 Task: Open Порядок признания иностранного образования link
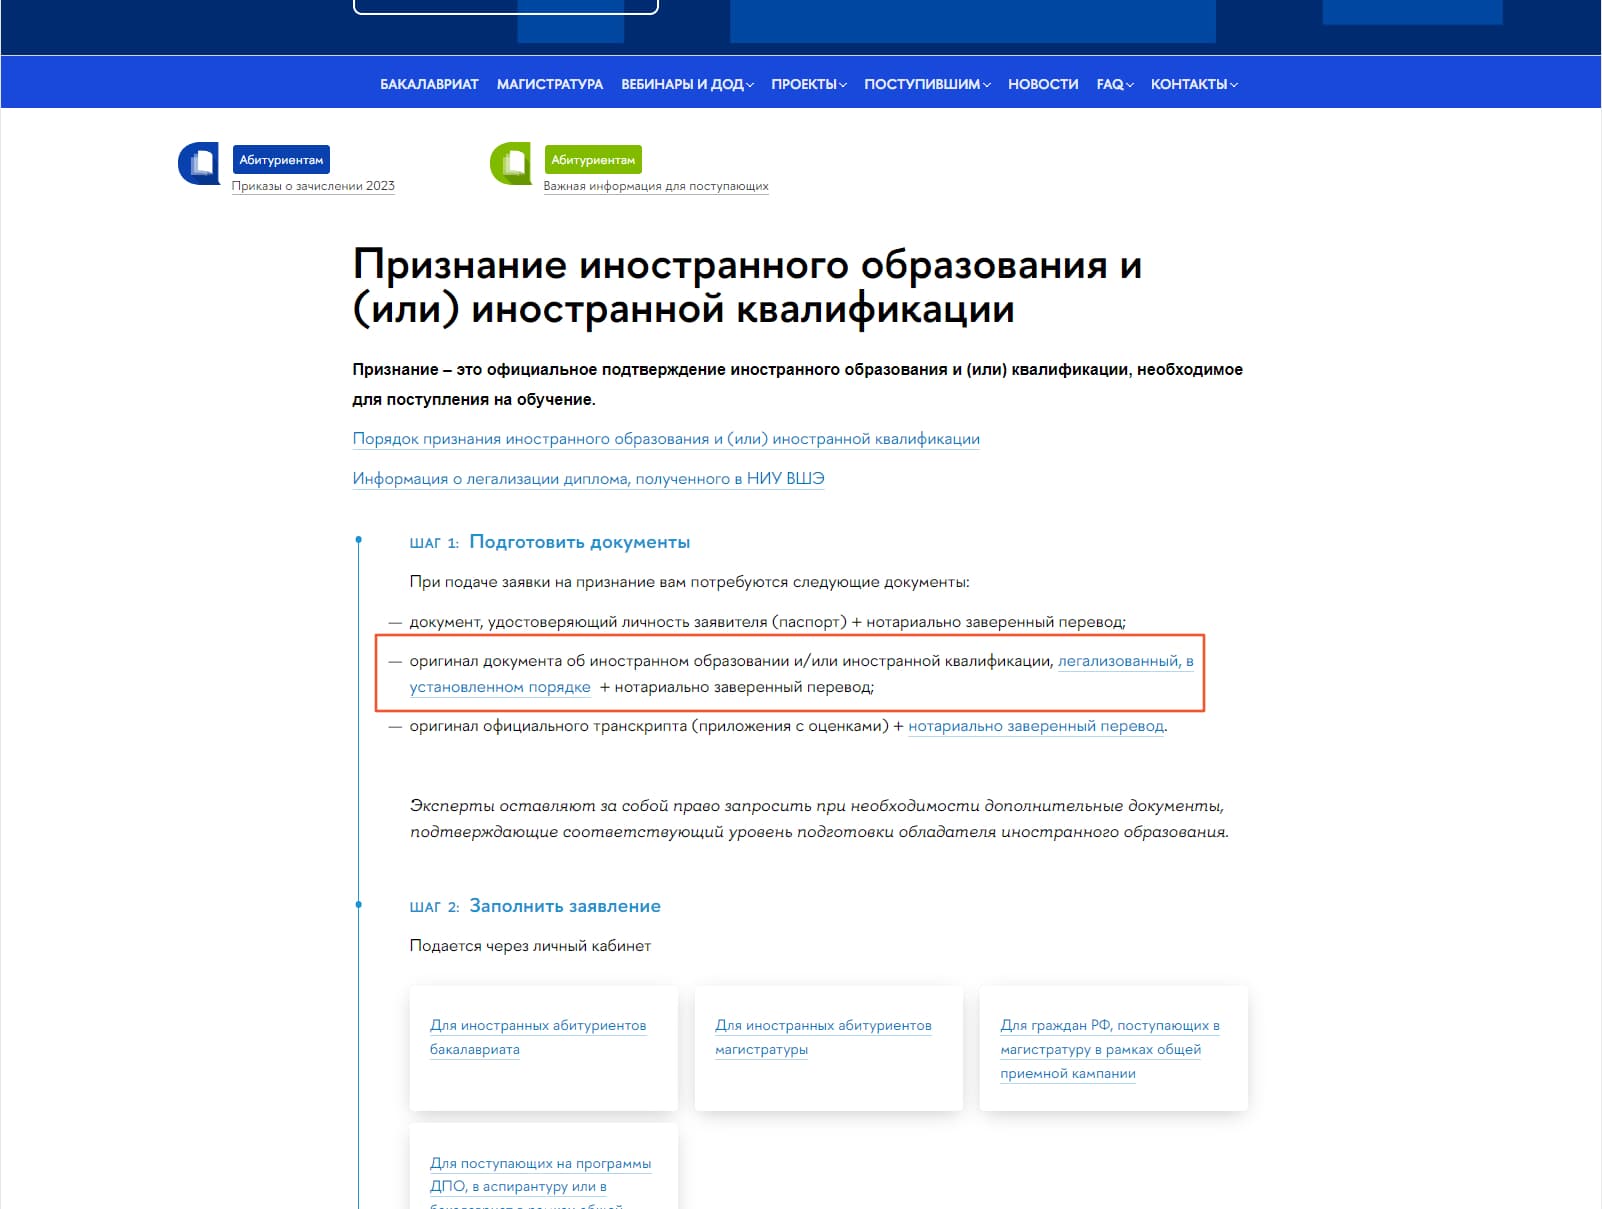[666, 439]
